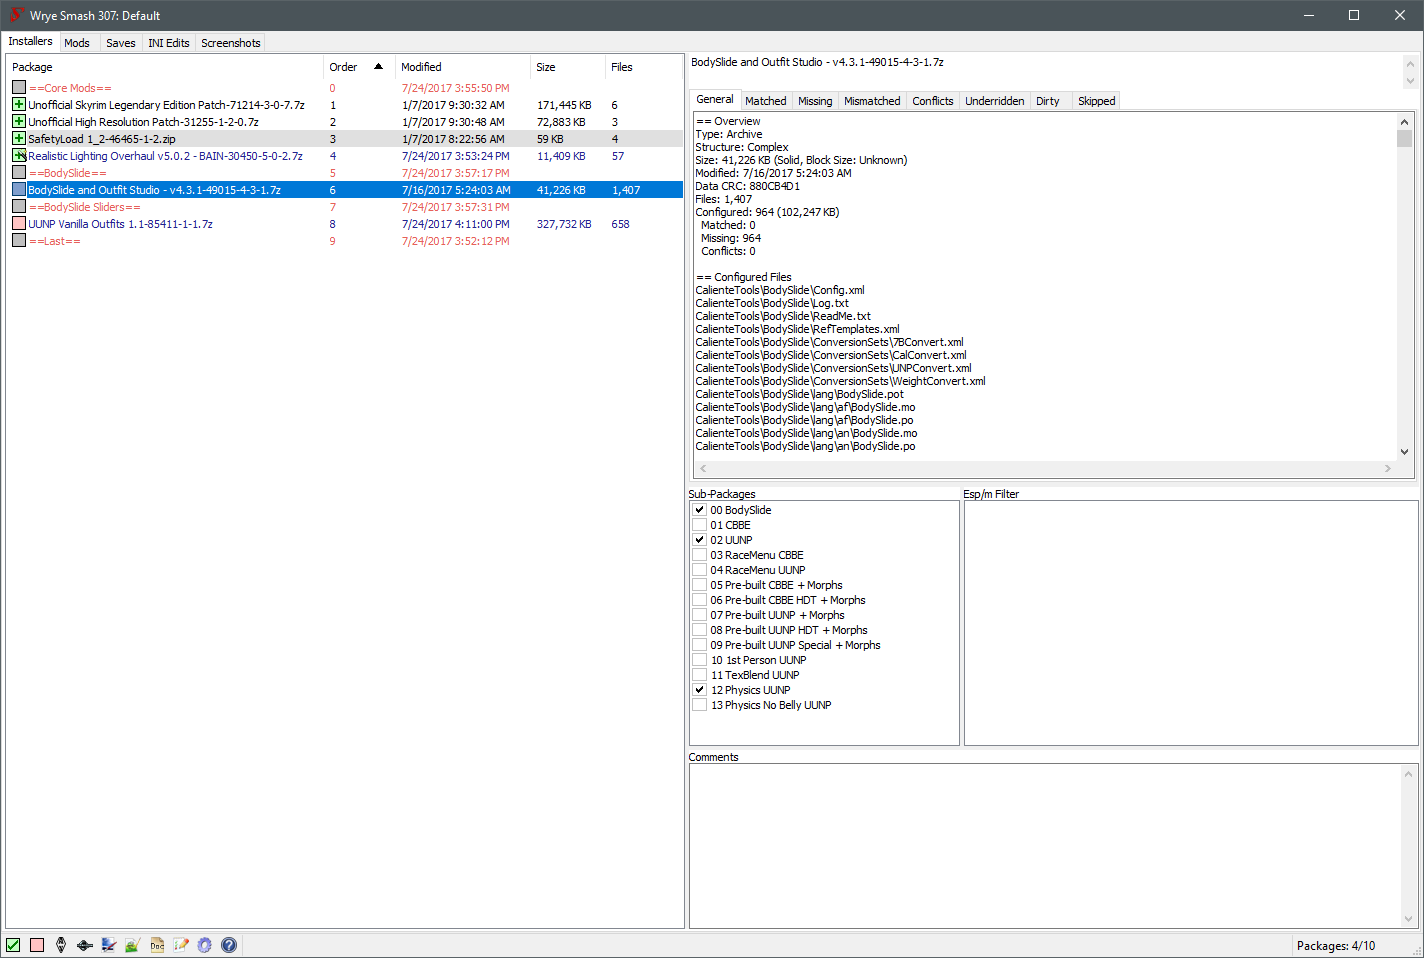Click the overview pane's vertical scrollbar down arrow

[1404, 452]
